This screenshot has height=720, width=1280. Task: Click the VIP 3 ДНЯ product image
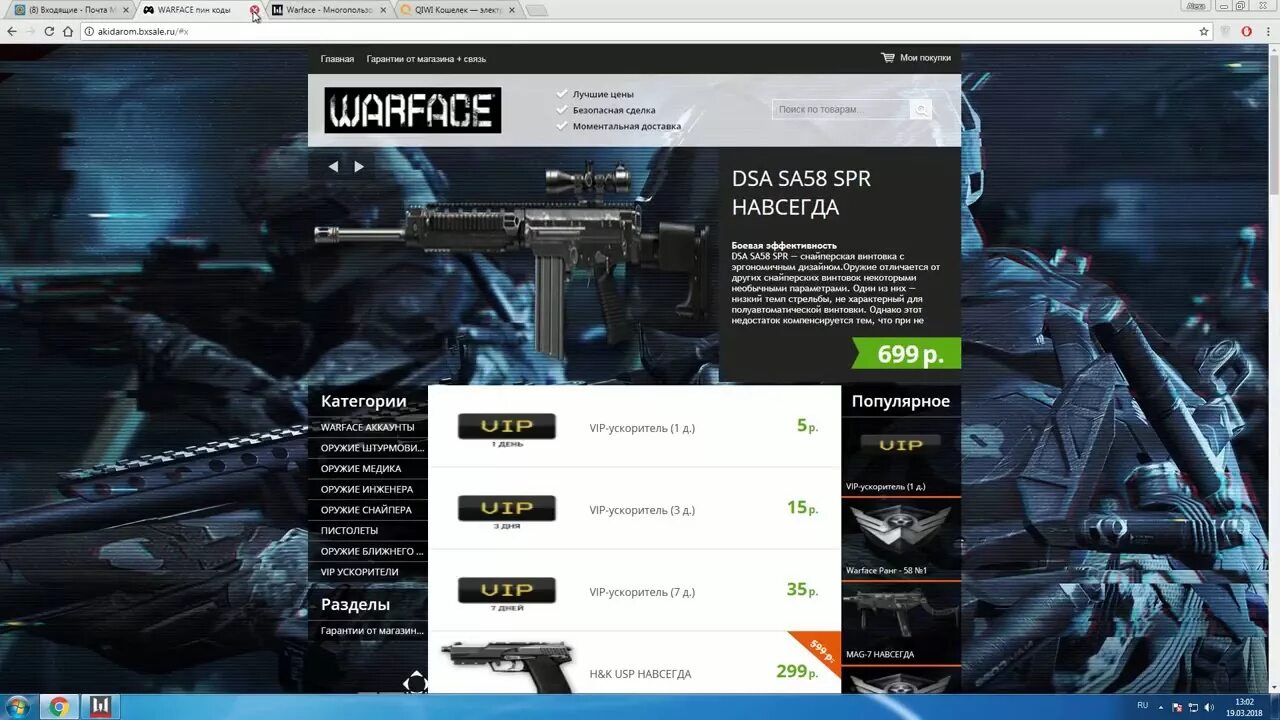[507, 510]
